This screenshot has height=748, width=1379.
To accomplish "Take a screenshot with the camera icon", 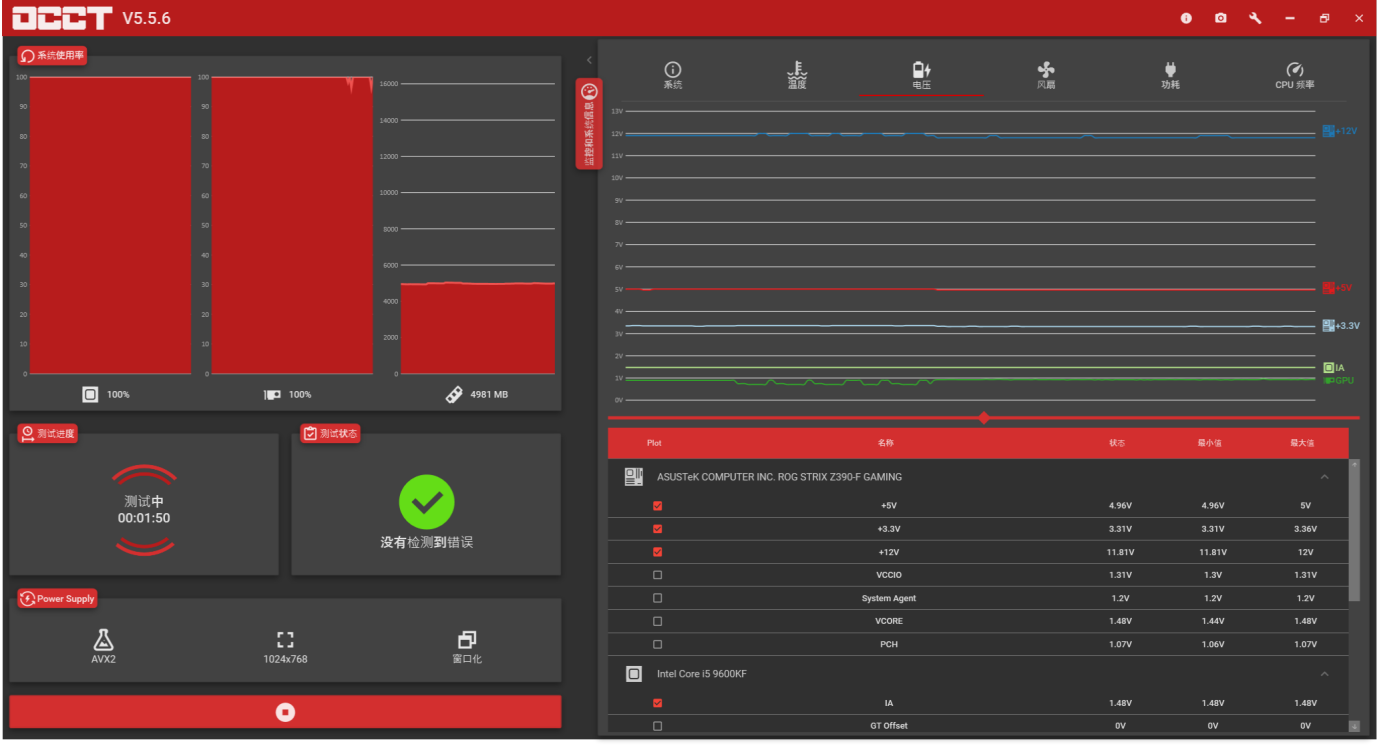I will [1220, 18].
